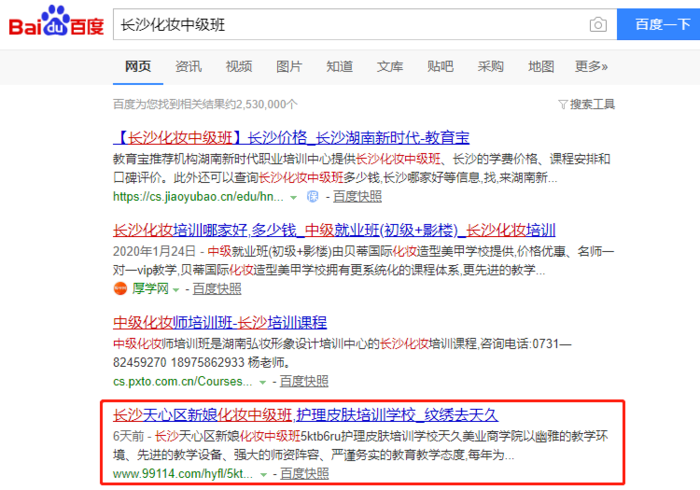Open the 采购 tab
700x490 pixels.
click(x=491, y=66)
